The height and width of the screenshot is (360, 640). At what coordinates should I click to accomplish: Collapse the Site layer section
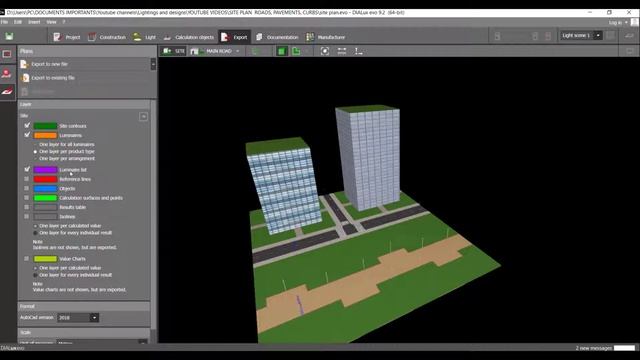pos(143,117)
